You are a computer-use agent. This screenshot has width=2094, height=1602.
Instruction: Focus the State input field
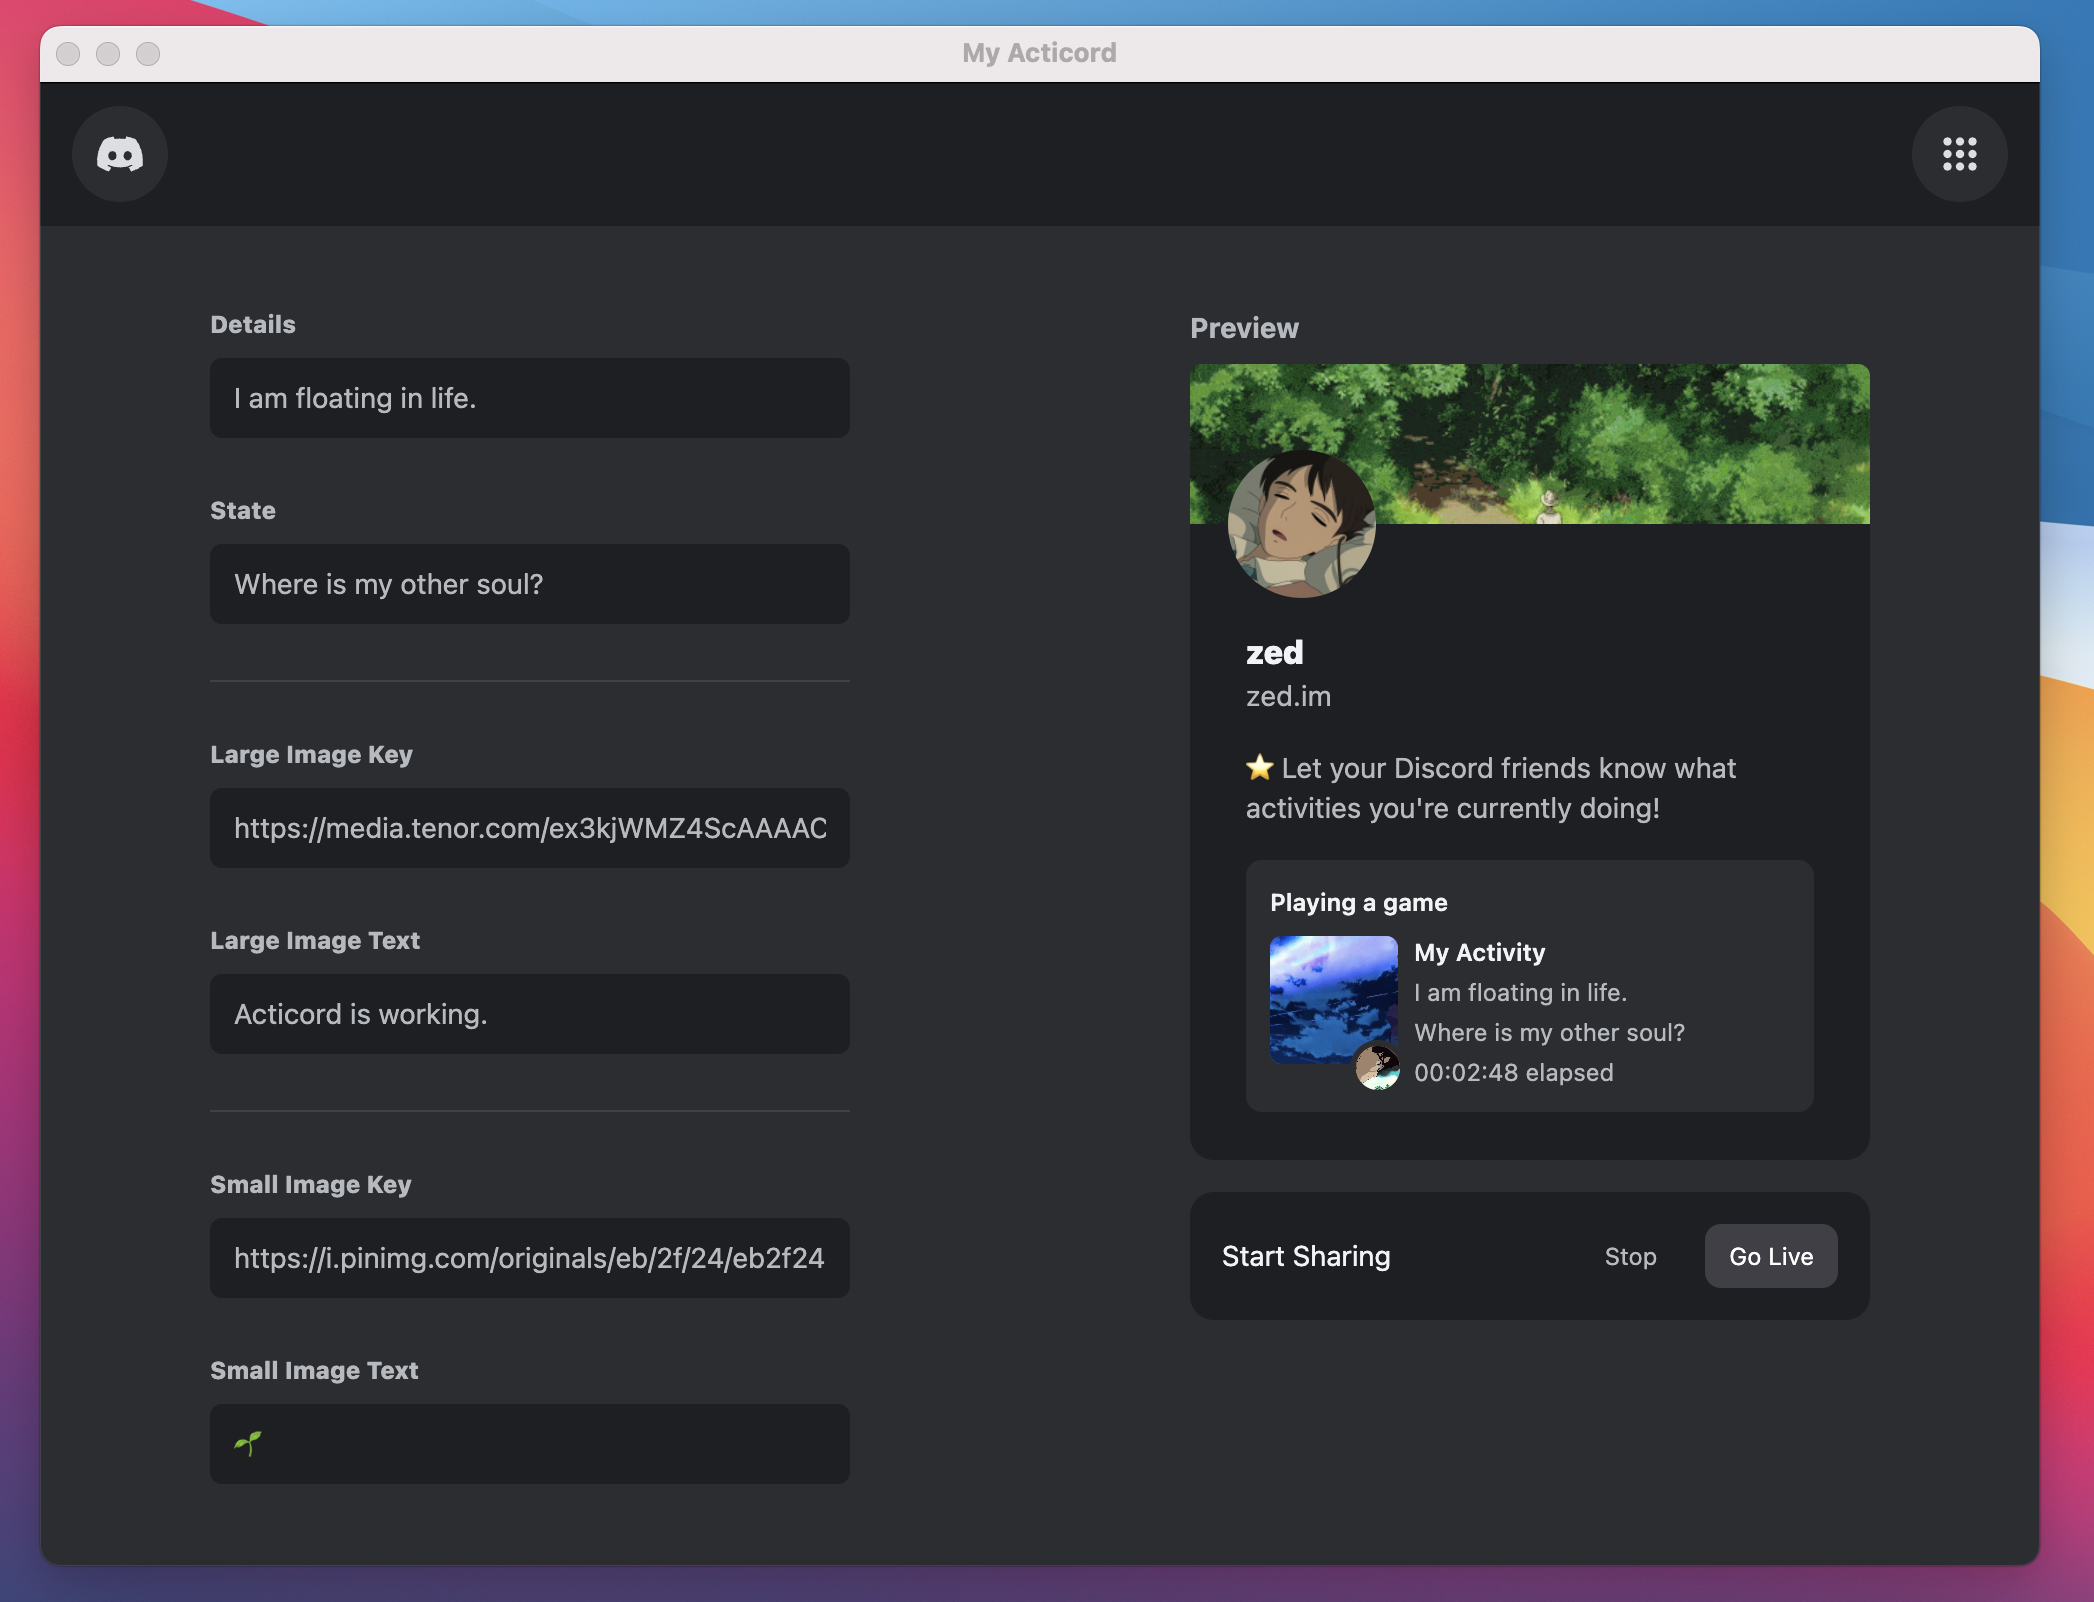pyautogui.click(x=529, y=584)
